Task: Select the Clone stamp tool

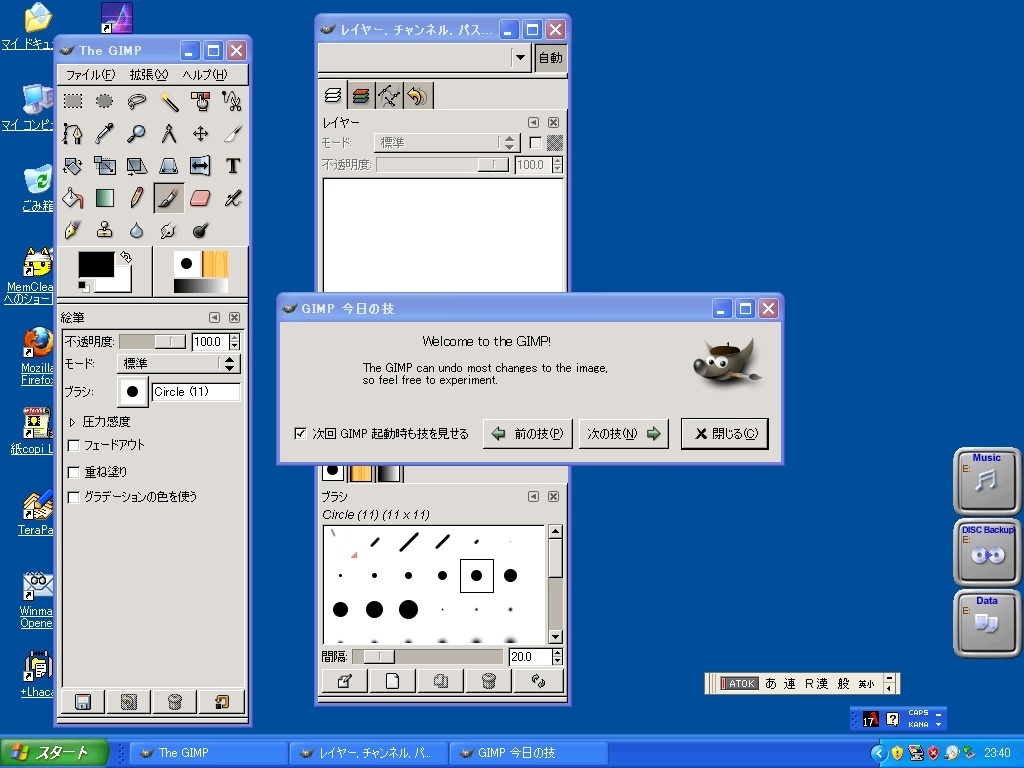Action: [x=104, y=230]
